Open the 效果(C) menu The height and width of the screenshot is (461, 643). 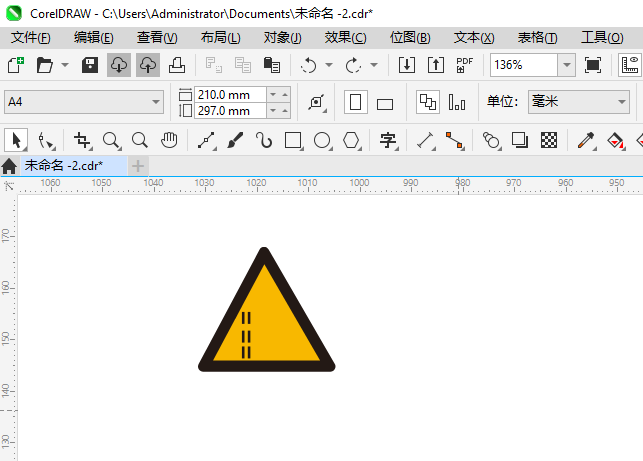click(x=346, y=38)
